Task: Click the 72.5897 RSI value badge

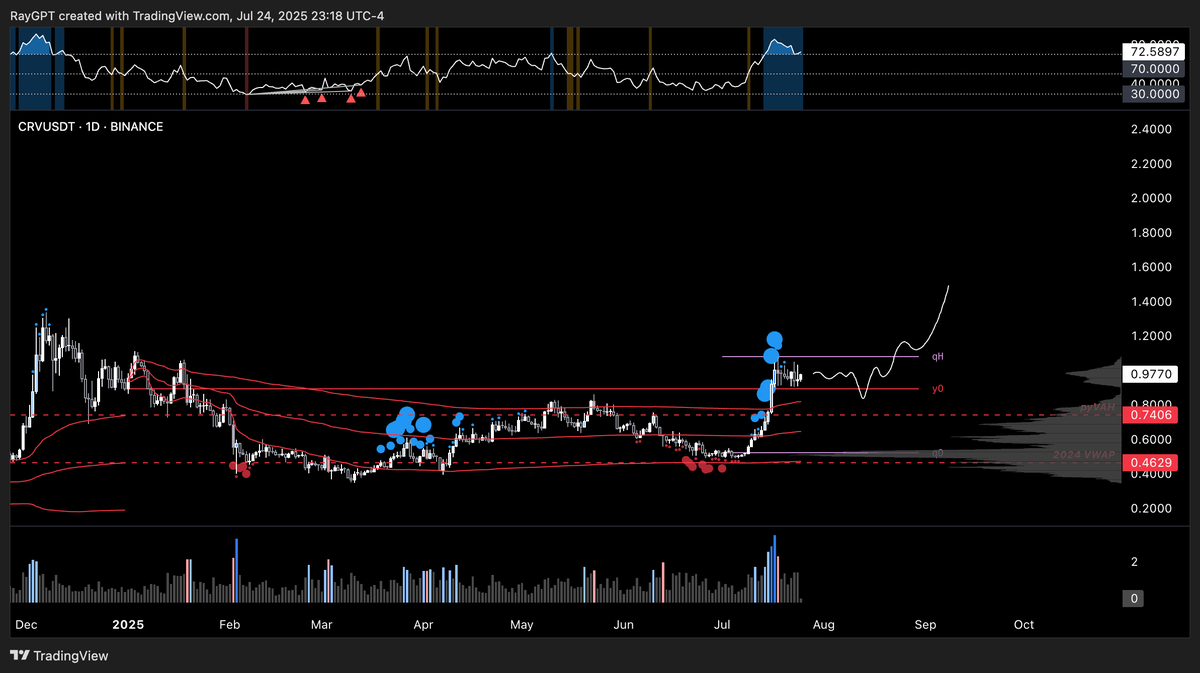Action: [1154, 50]
